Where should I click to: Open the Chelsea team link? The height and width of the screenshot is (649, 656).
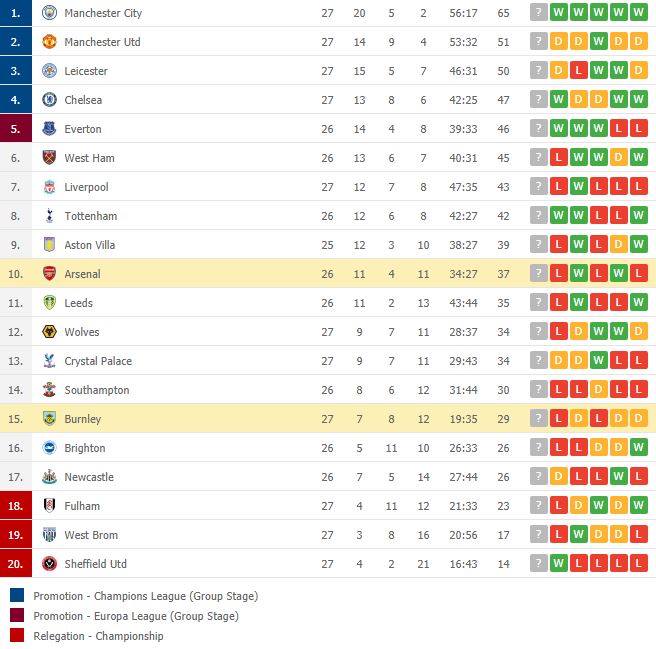click(x=83, y=100)
